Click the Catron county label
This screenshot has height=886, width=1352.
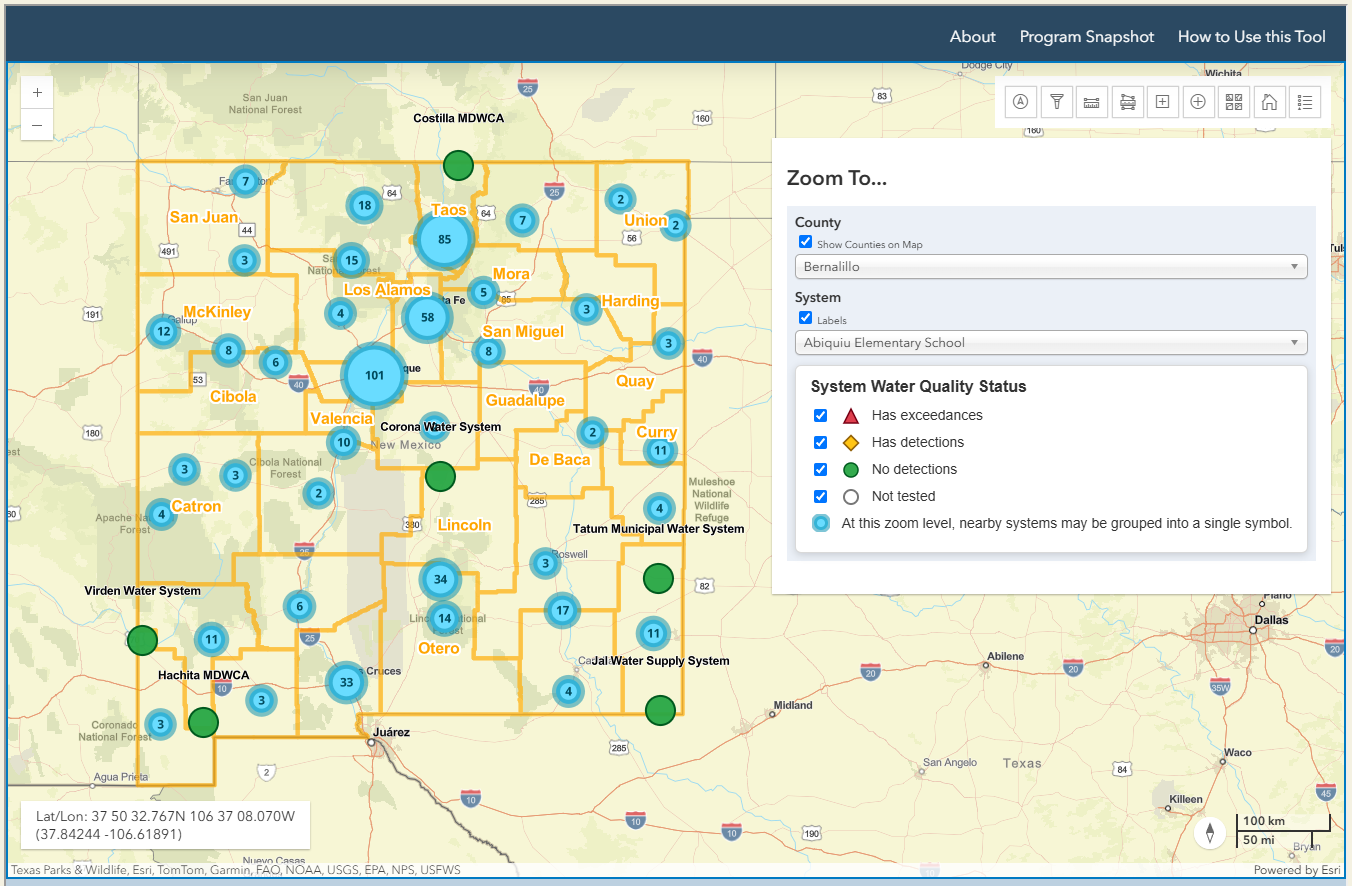[196, 506]
